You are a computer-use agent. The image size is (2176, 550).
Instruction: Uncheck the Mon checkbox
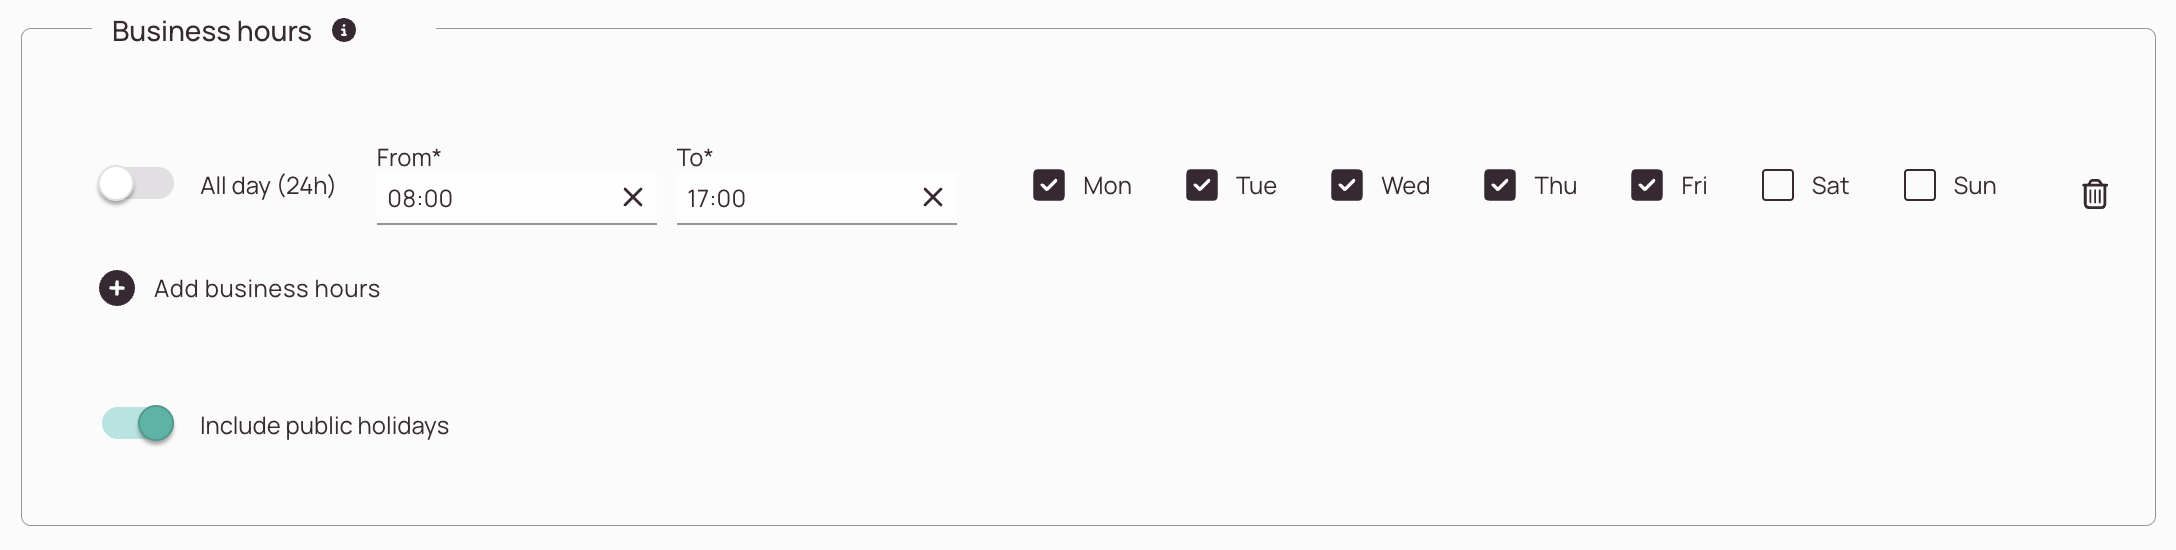point(1049,186)
